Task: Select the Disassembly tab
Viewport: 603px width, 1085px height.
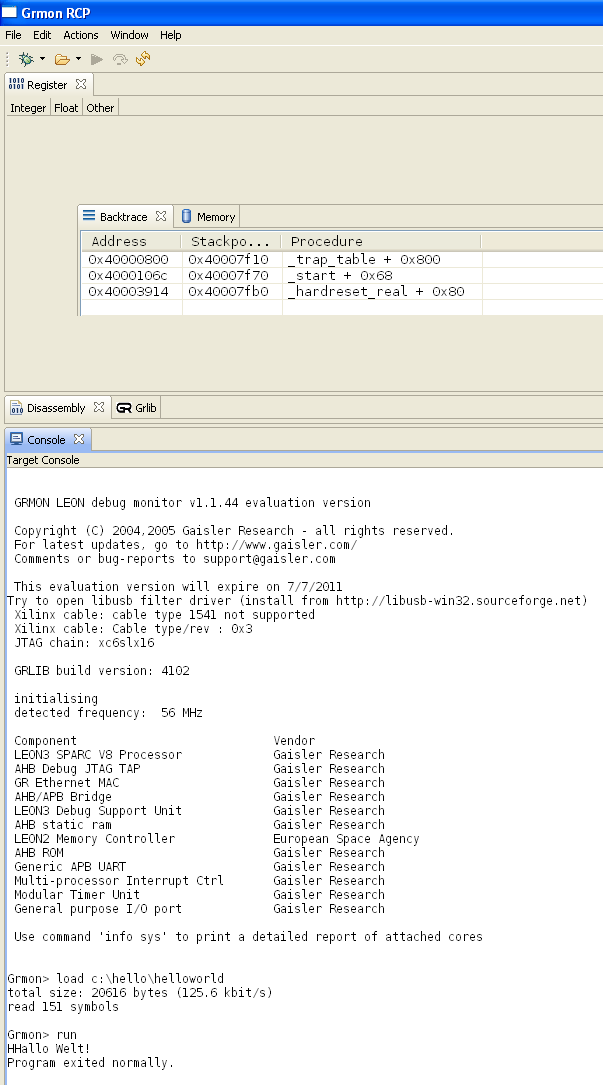Action: point(55,408)
